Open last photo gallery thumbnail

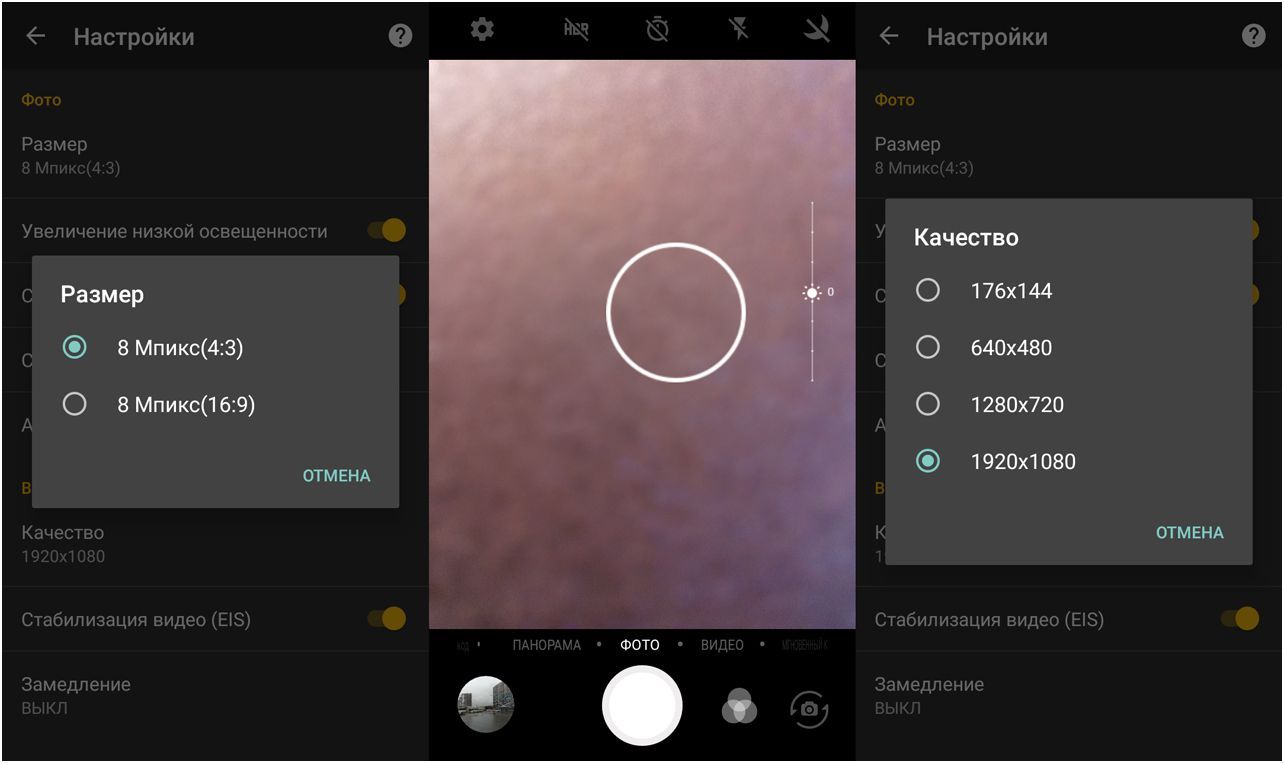[486, 705]
